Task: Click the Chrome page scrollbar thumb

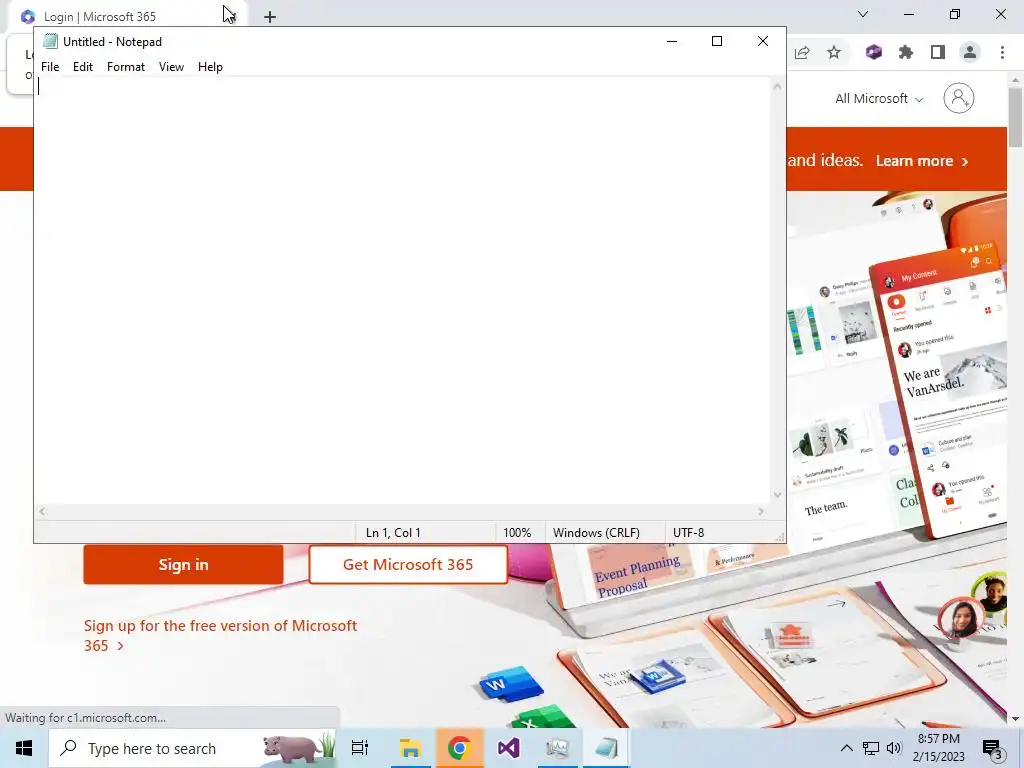Action: pos(1016,116)
